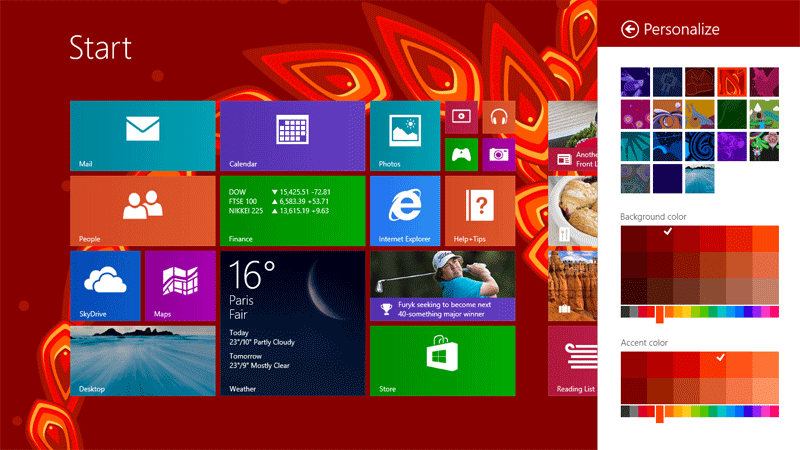
Task: Pick green in the Accent color hue strip
Action: [704, 411]
